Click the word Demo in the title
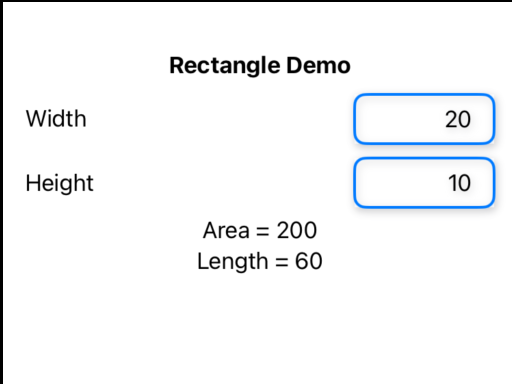Screen dimensions: 512x384 point(318,65)
